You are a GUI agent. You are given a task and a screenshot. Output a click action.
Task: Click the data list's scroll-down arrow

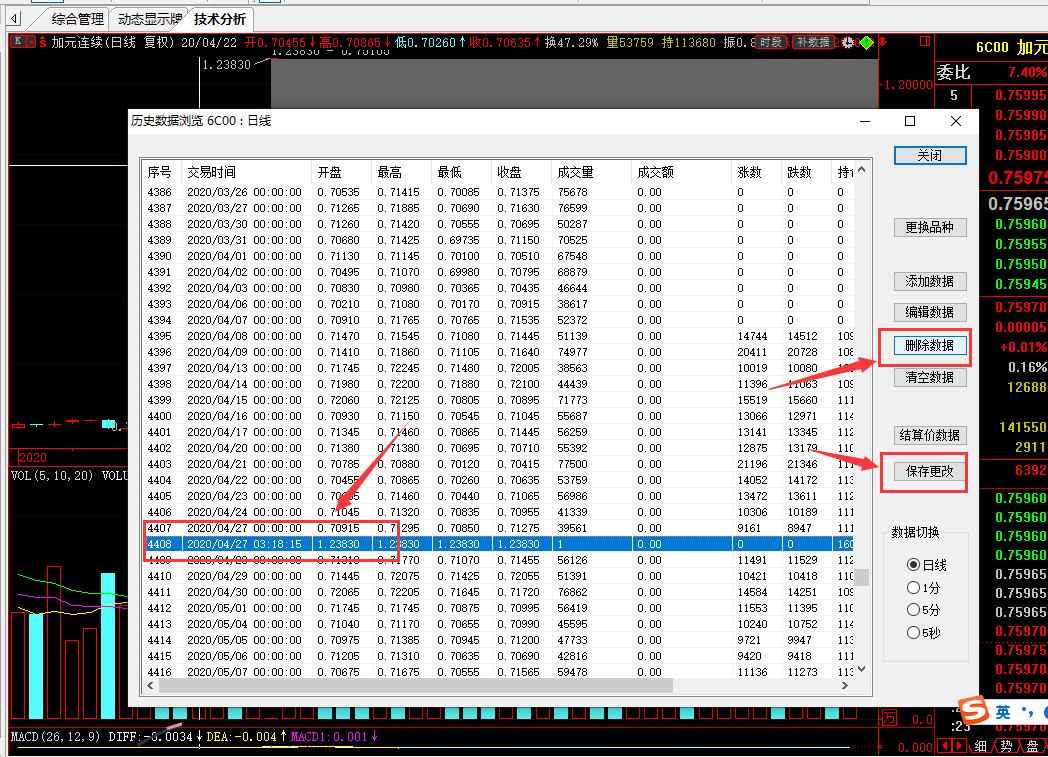862,669
